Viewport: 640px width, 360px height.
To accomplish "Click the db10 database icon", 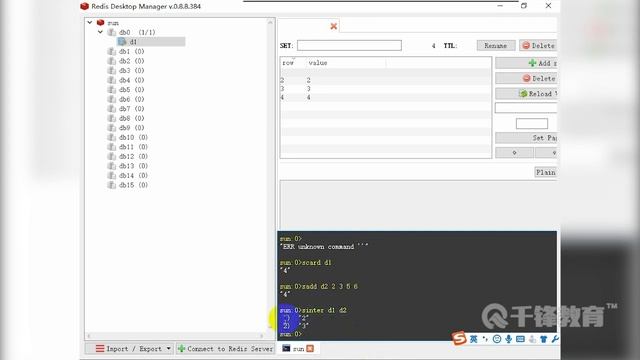I will click(111, 137).
